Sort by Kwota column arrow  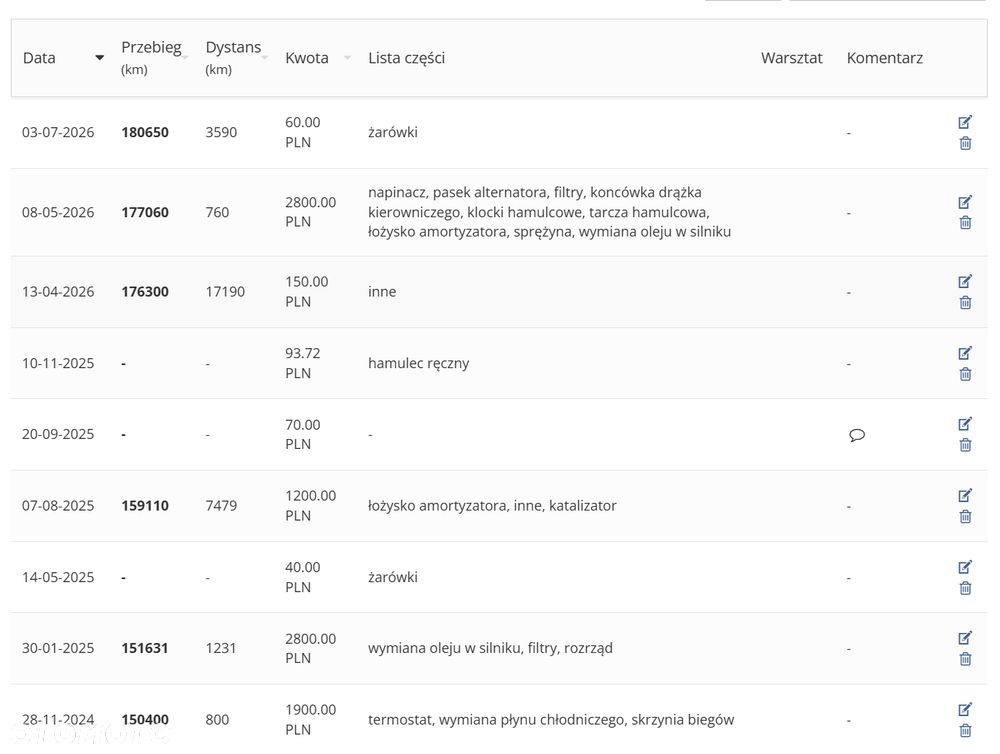coord(348,57)
